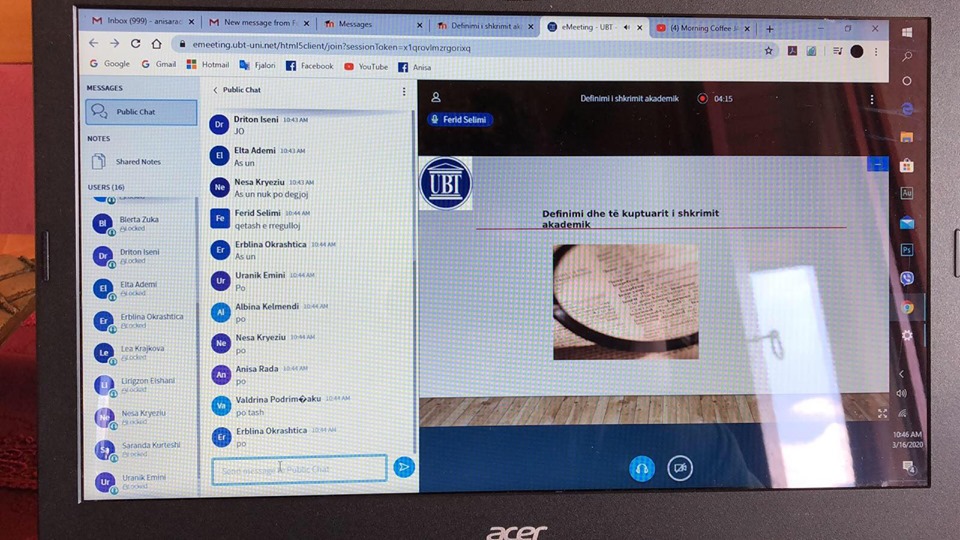Select user Blerta Zuka in the users list
Screen dimensions: 960x540
tap(140, 224)
